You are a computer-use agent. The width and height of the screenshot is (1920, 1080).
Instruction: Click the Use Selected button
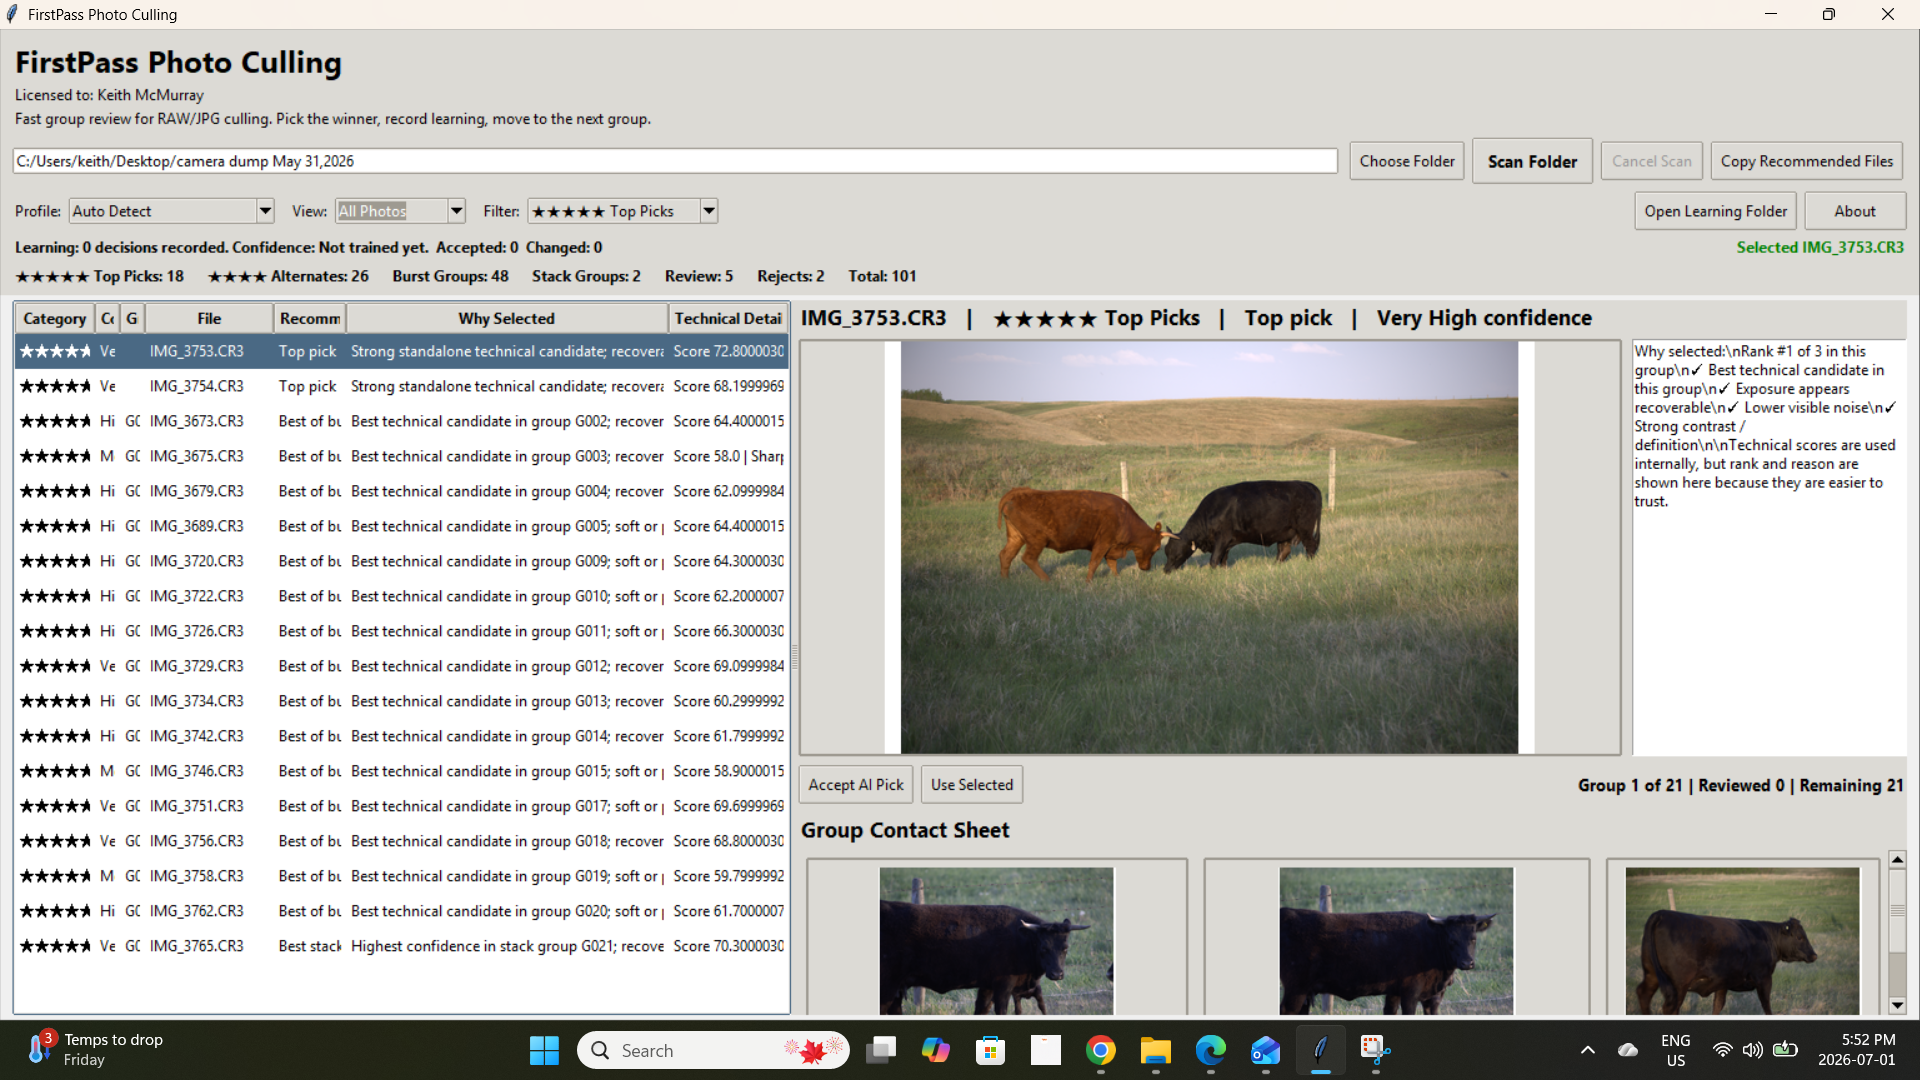[x=972, y=785]
